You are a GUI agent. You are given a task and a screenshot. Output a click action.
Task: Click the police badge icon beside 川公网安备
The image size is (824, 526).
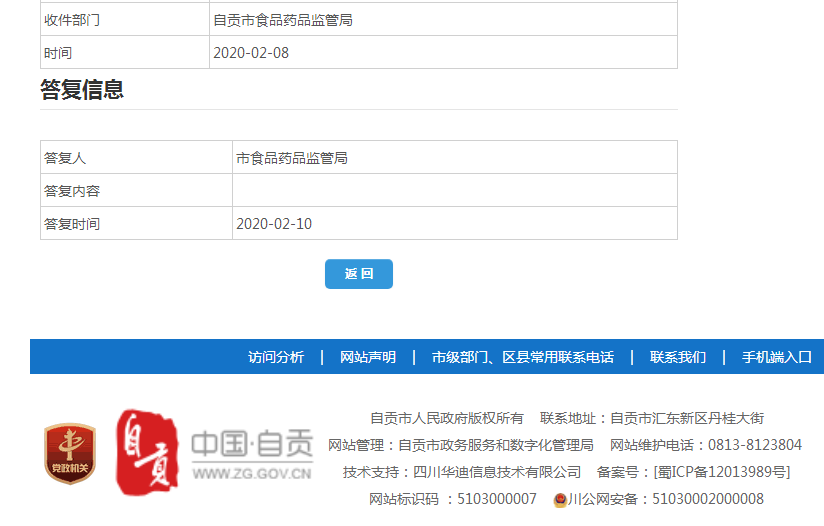point(560,500)
